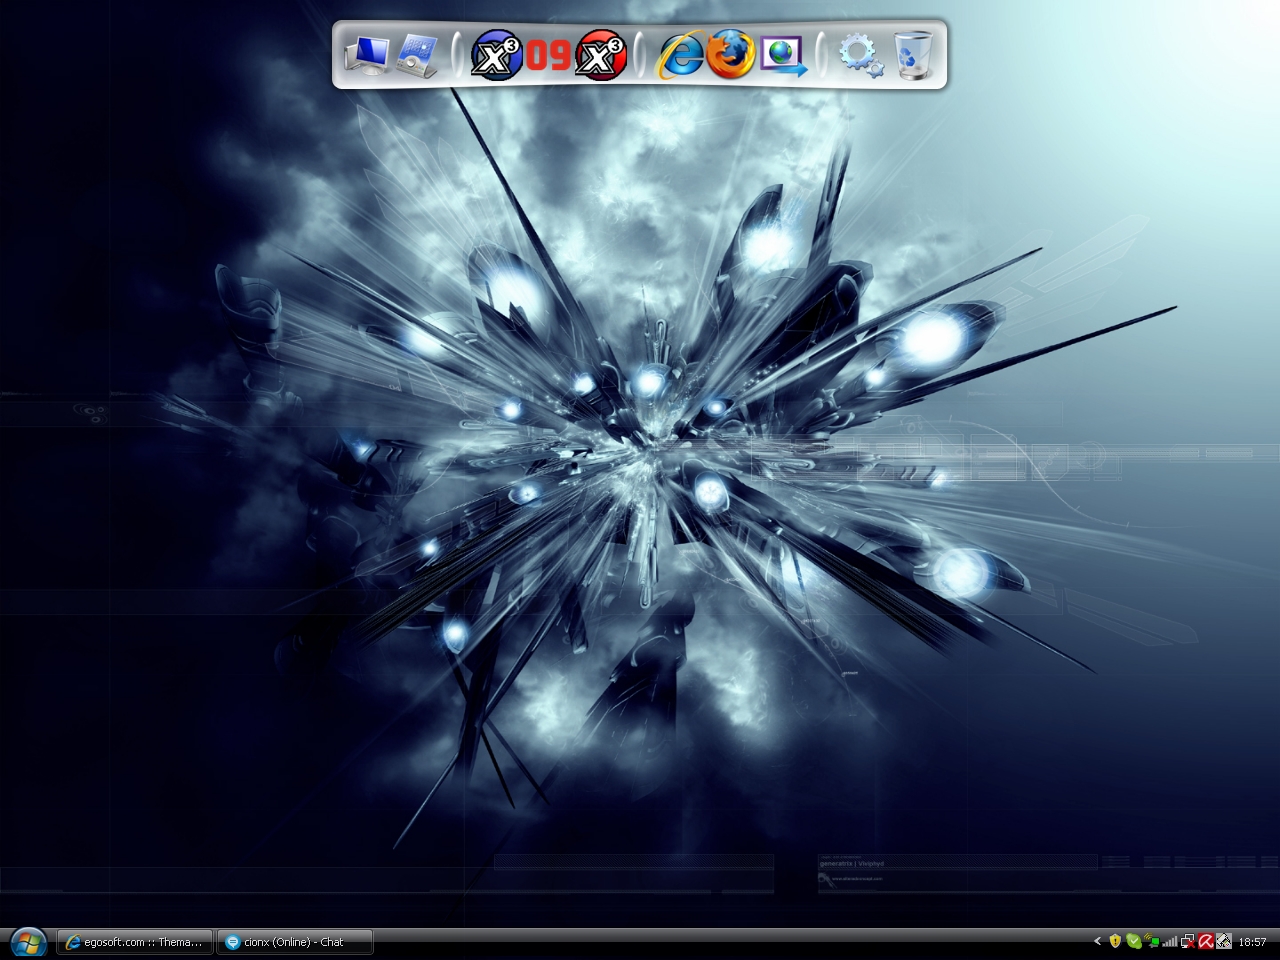Screen dimensions: 1280x960
Task: Launch the red X3 game icon
Action: [602, 54]
